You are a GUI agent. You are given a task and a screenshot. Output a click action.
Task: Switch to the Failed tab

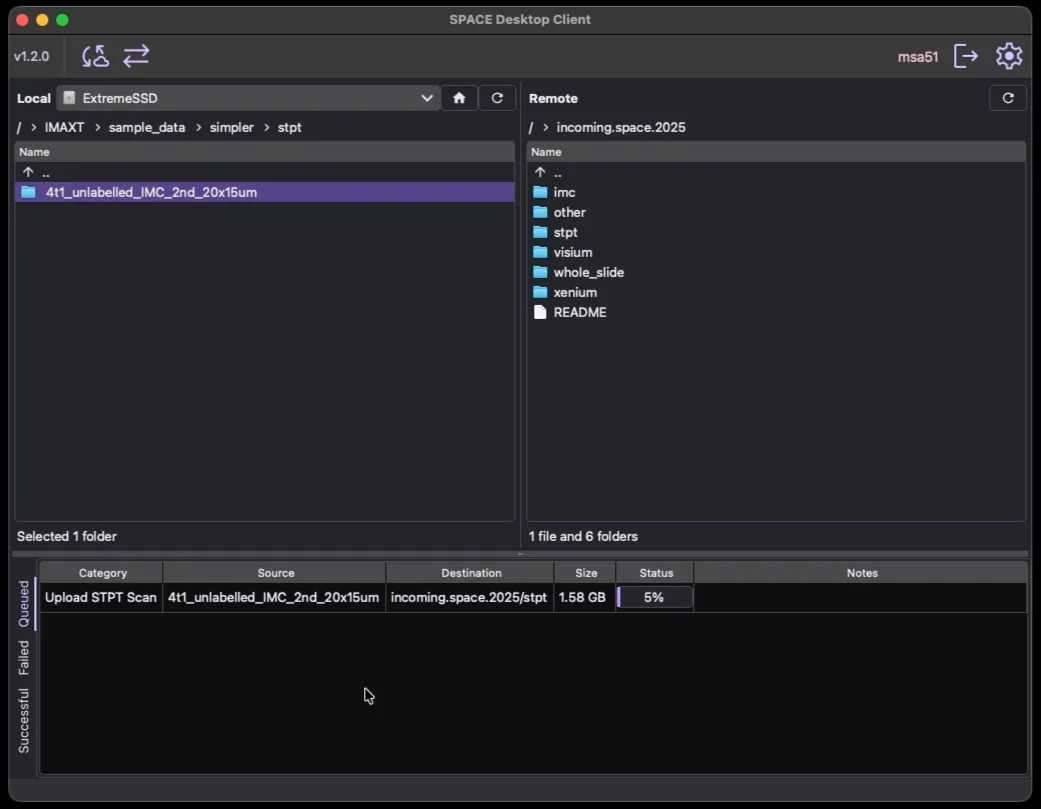click(x=24, y=658)
